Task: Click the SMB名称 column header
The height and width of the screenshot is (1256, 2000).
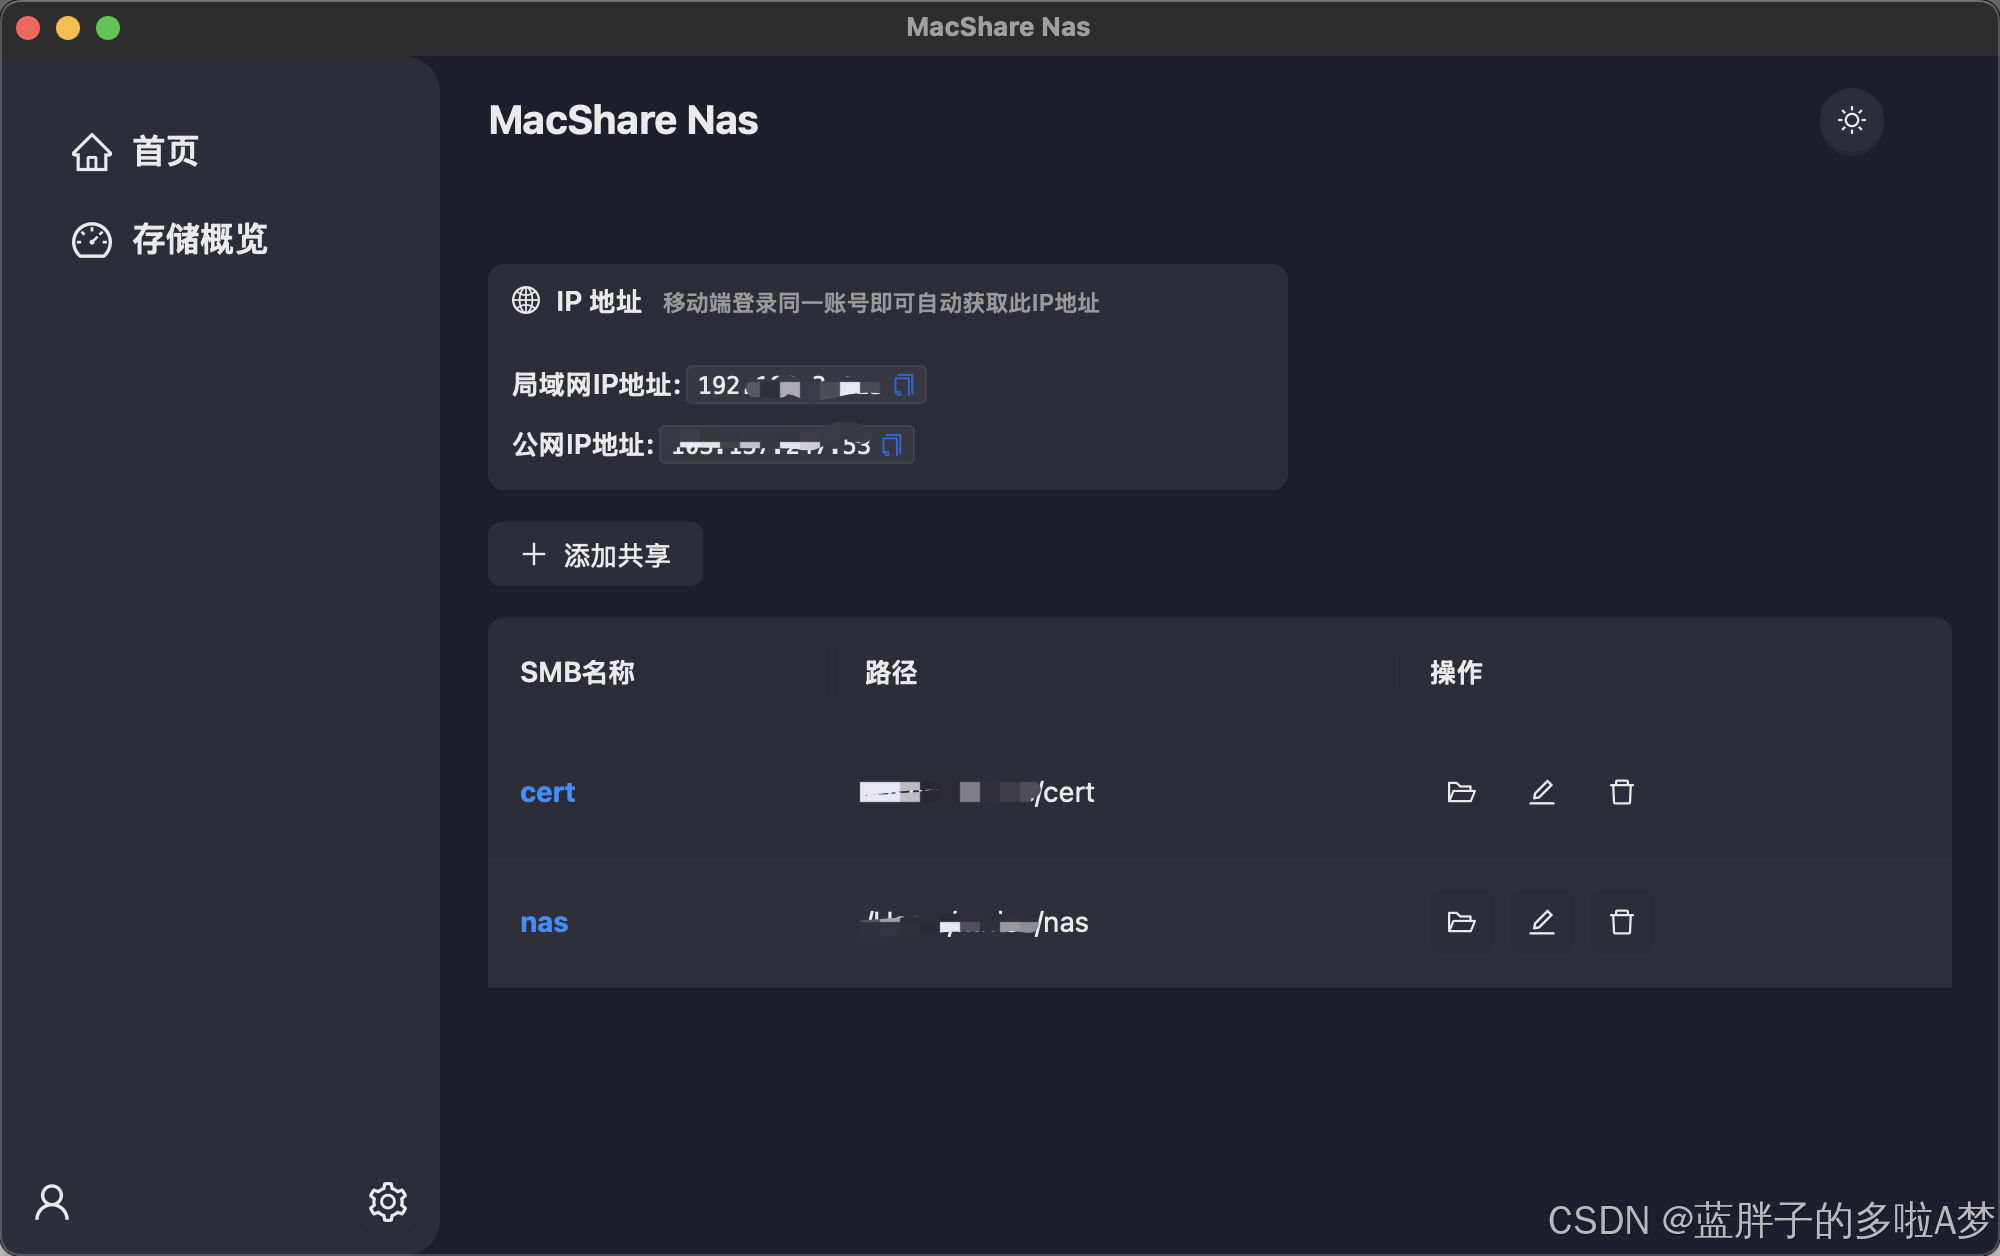Action: (577, 672)
